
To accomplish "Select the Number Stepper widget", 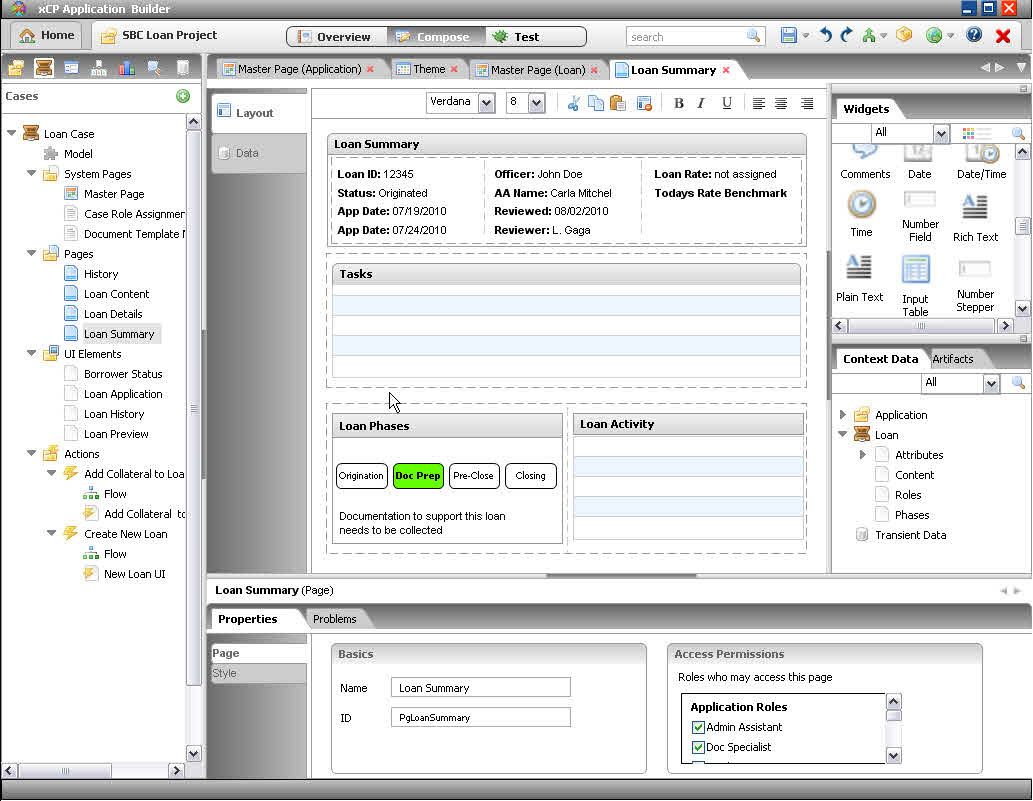I will coord(975,285).
